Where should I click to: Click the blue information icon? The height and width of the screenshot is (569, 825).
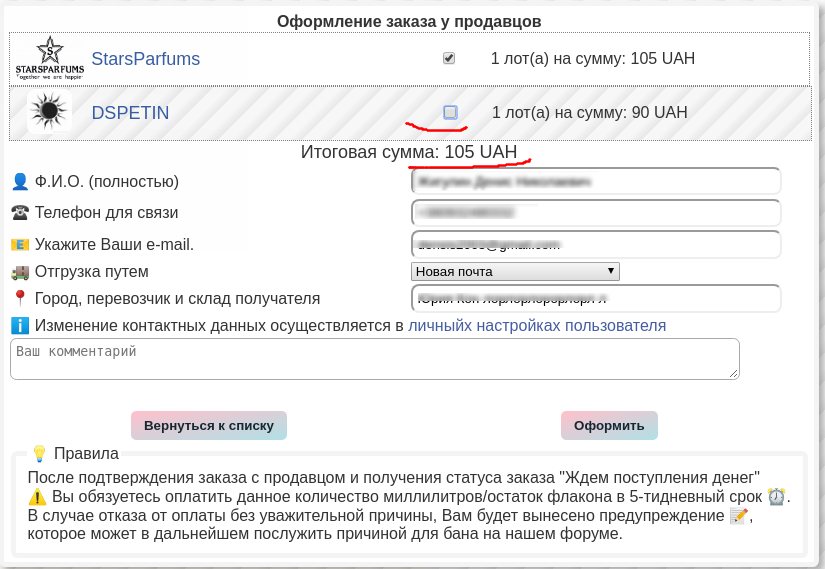click(20, 326)
